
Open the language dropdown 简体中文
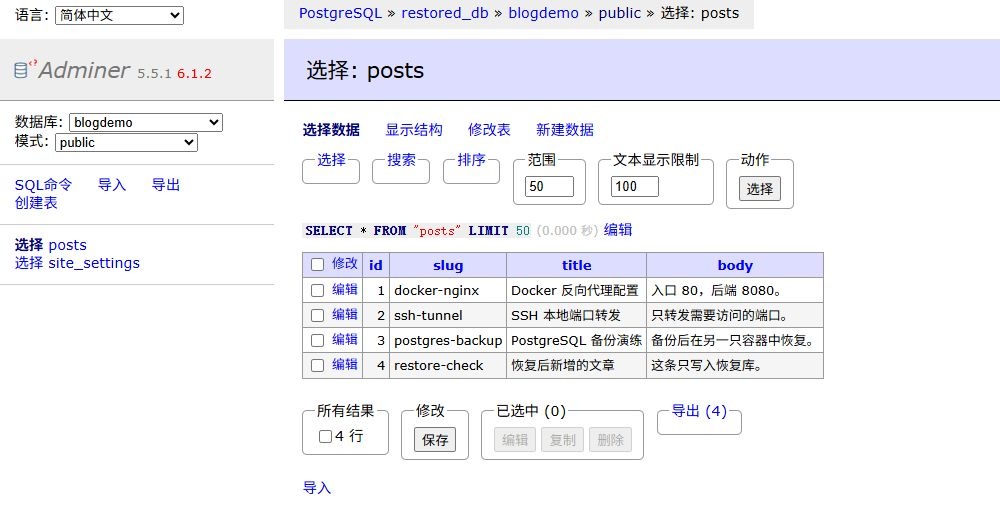[x=119, y=15]
